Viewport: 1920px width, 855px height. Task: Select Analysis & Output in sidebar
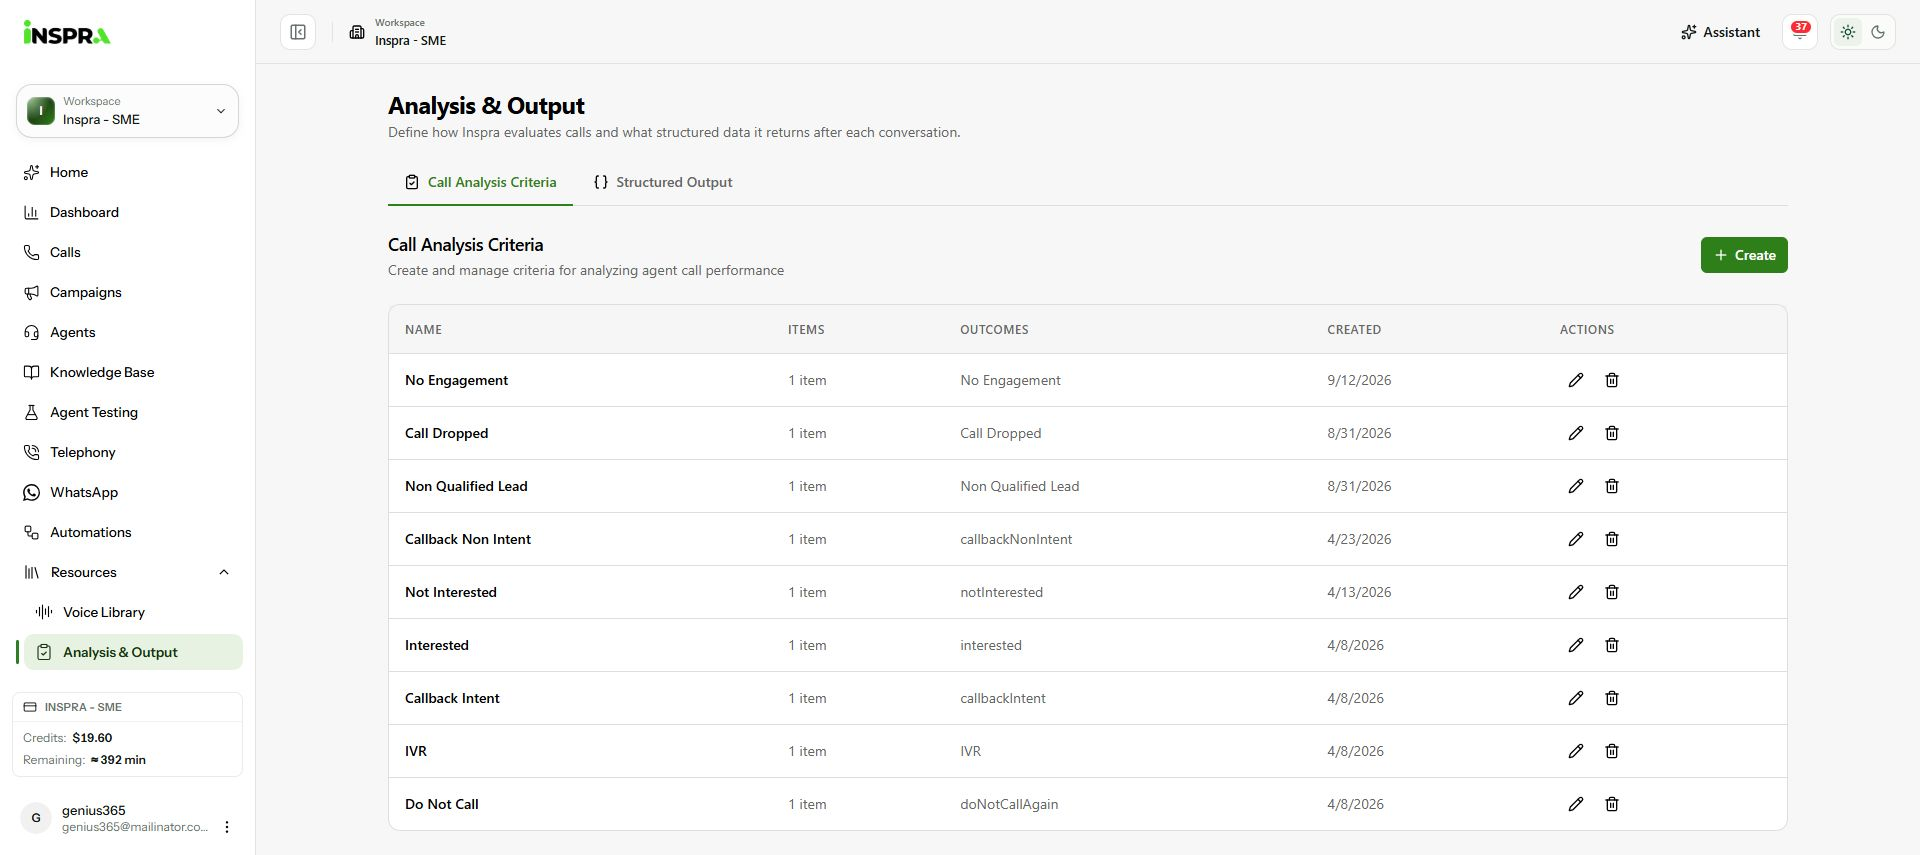[x=134, y=652]
